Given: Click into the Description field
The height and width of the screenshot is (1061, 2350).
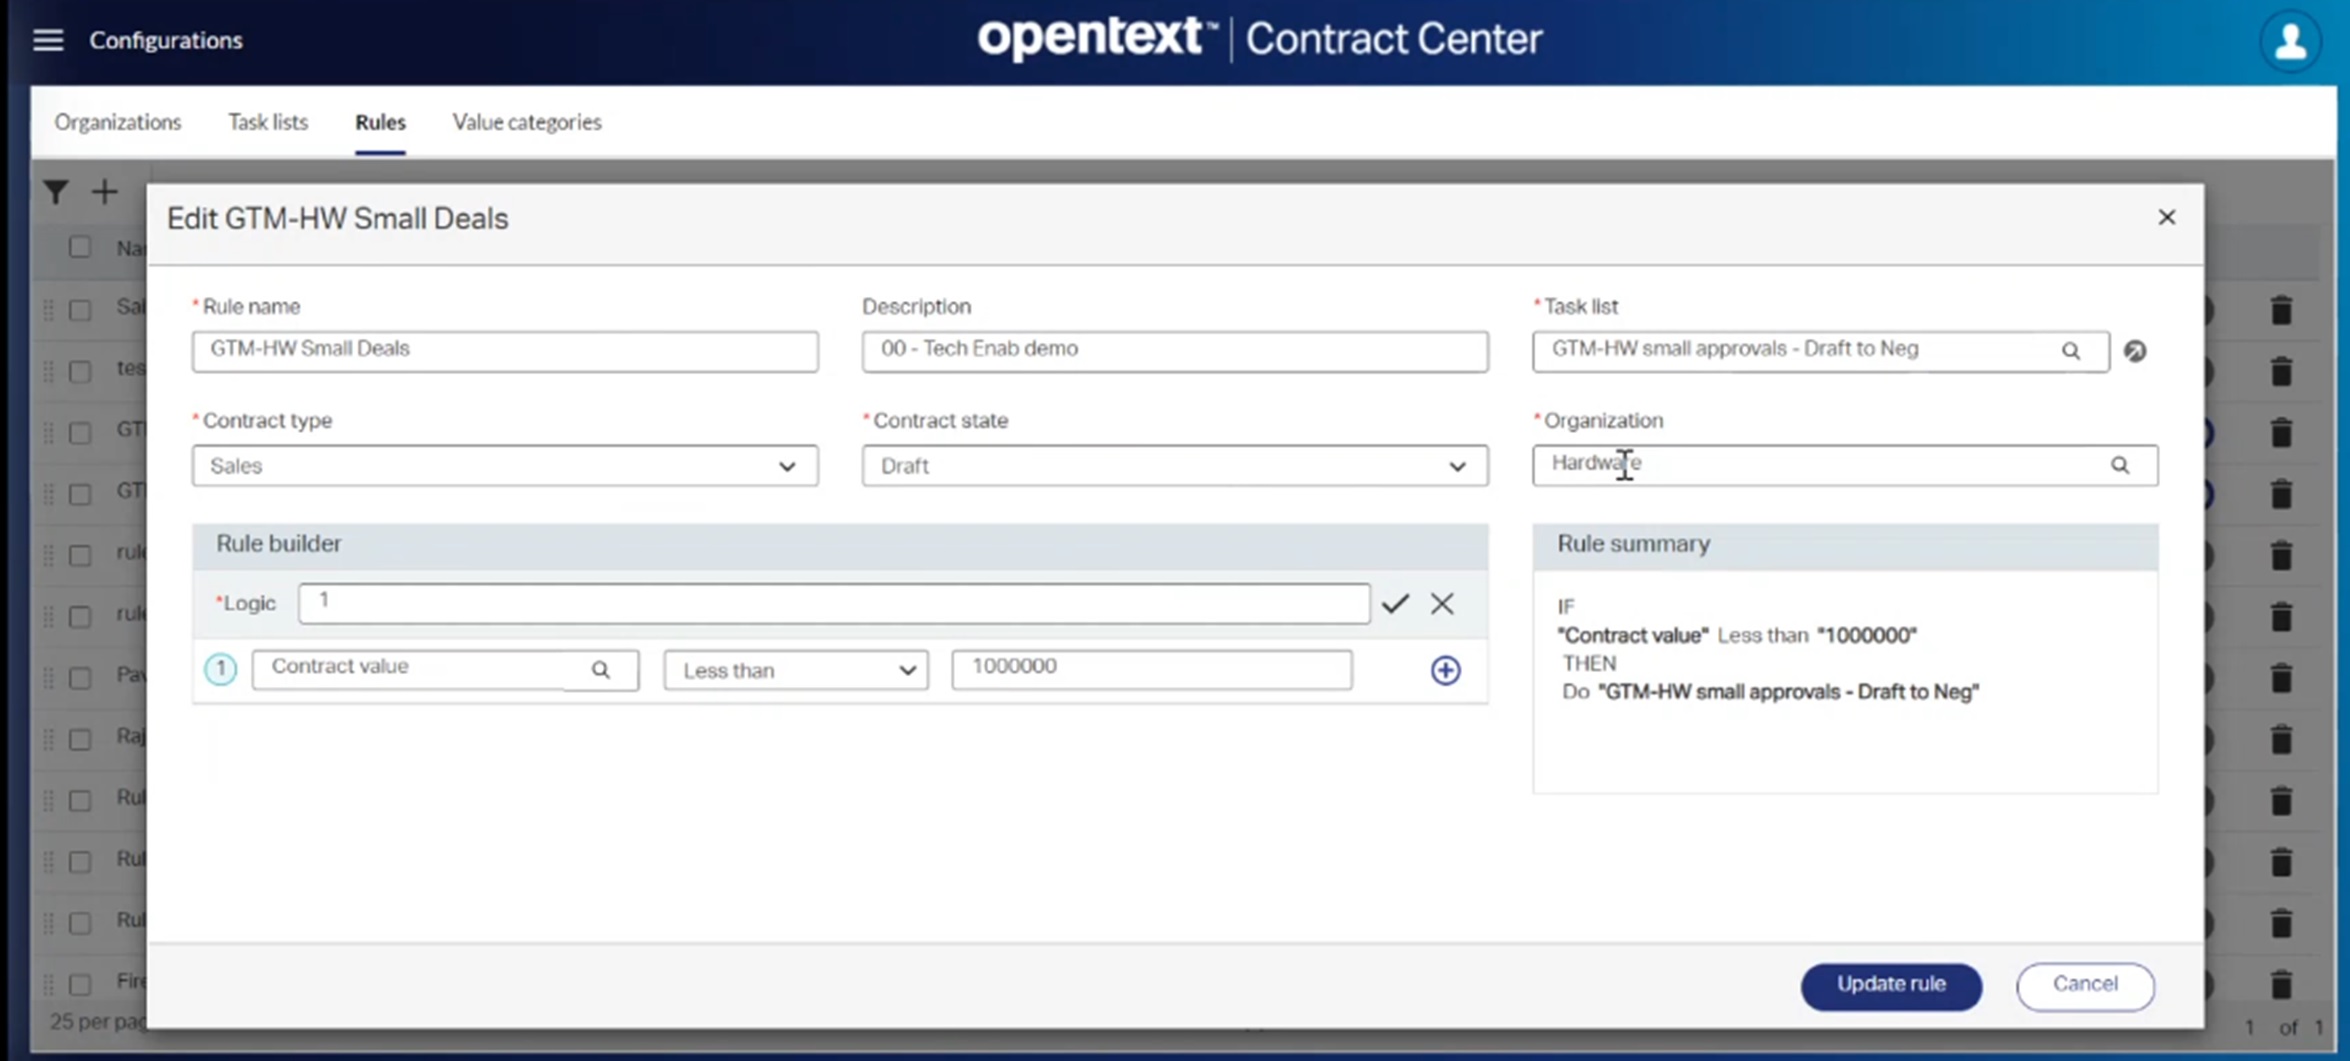Looking at the screenshot, I should click(1175, 351).
